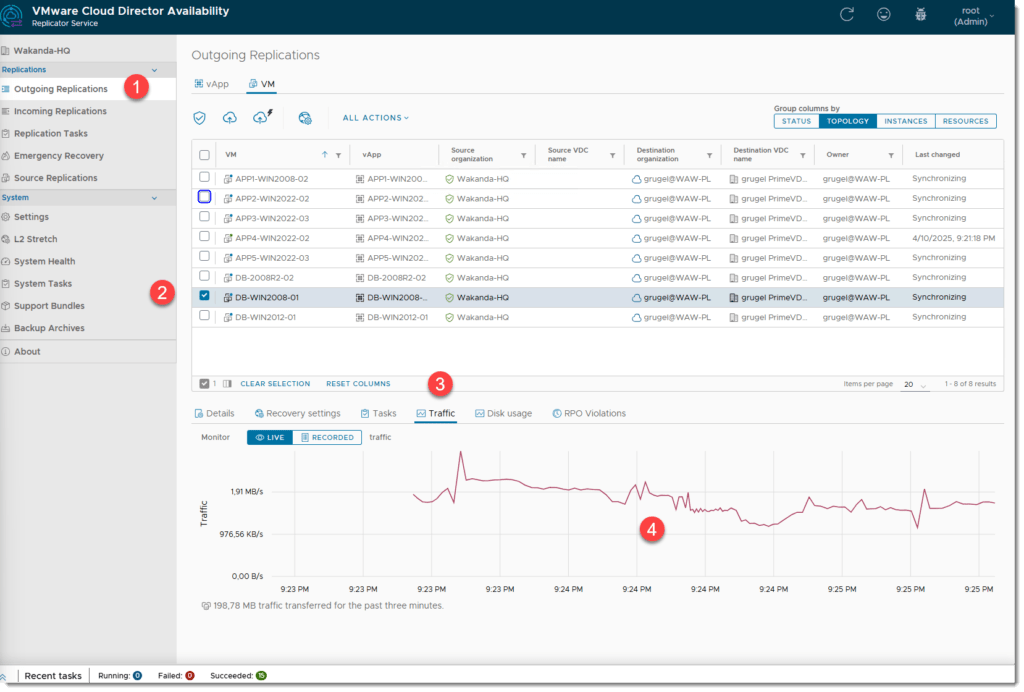Click the smiley feedback icon in header
Image resolution: width=1024 pixels, height=692 pixels.
pyautogui.click(x=884, y=15)
